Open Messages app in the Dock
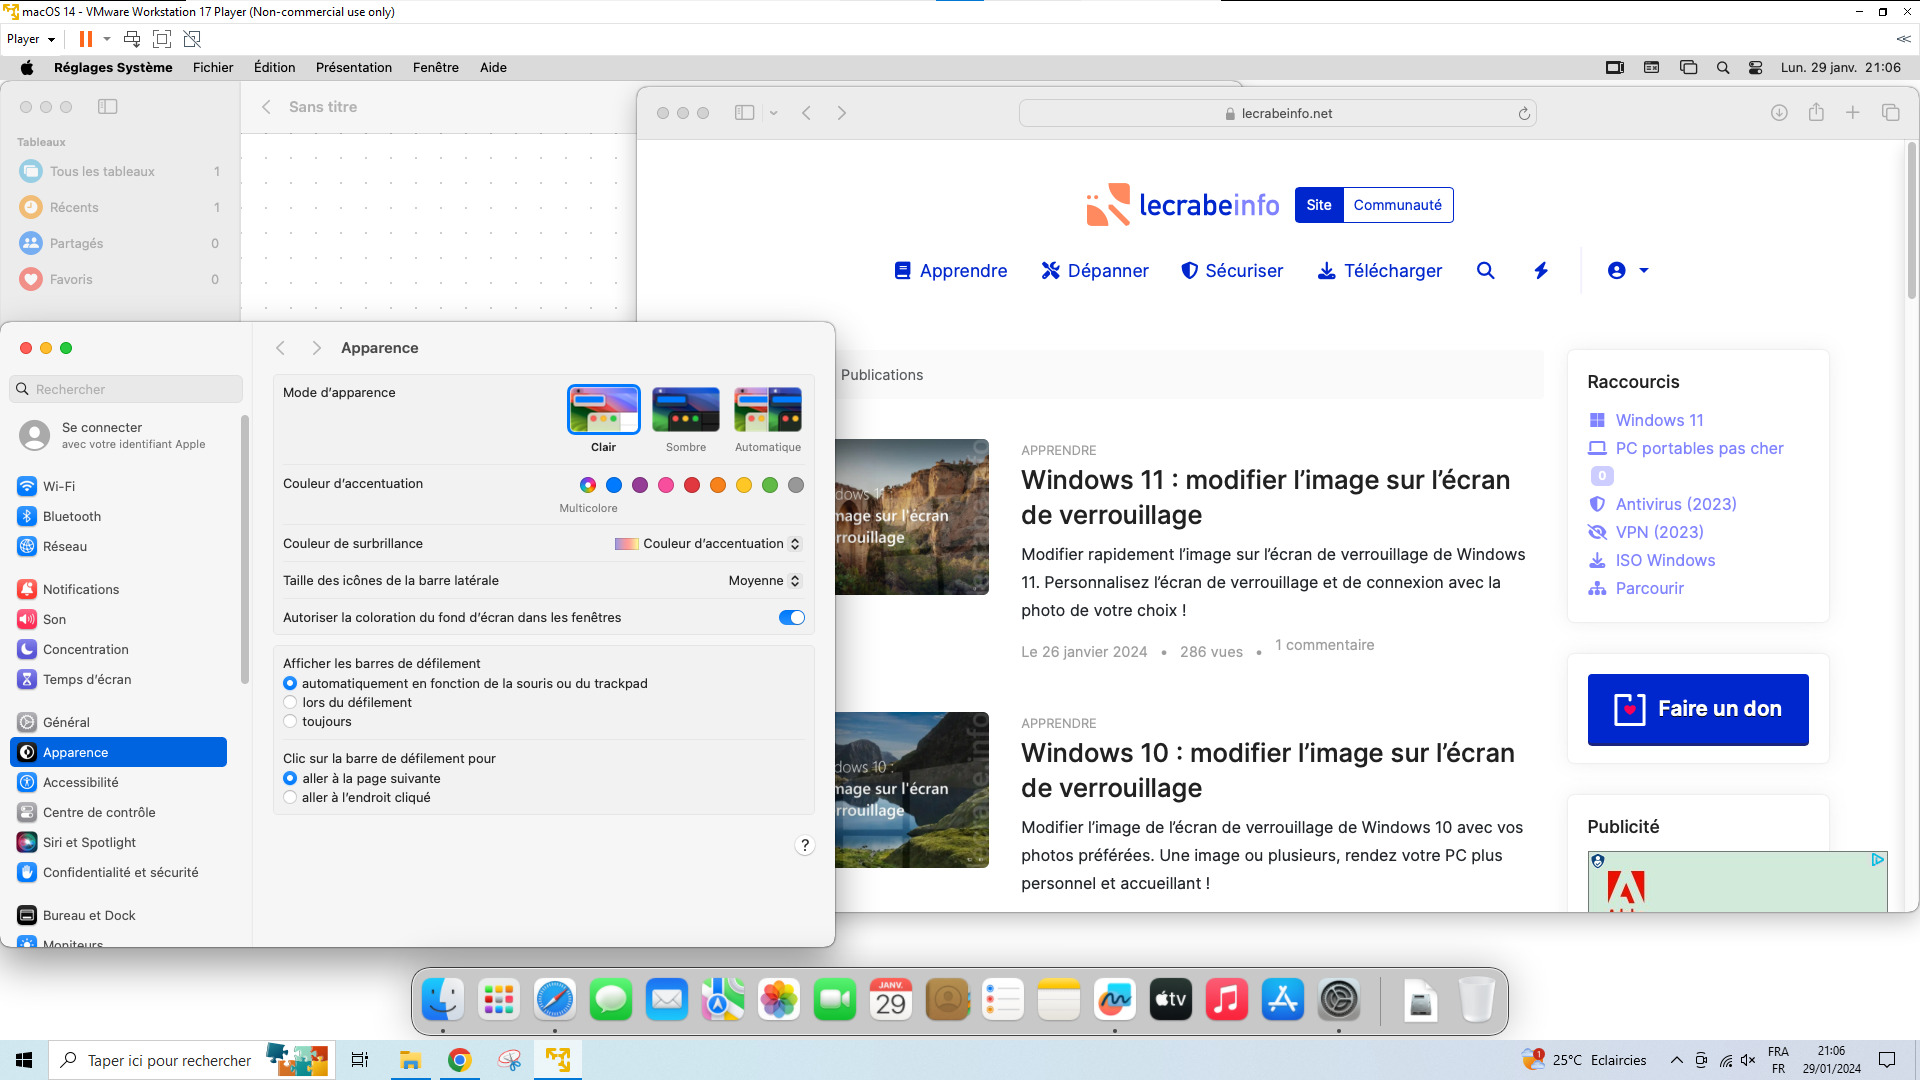The image size is (1920, 1080). pyautogui.click(x=611, y=999)
